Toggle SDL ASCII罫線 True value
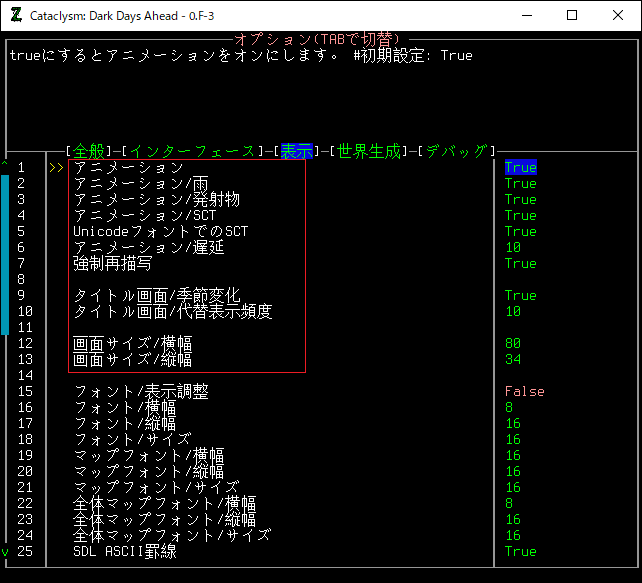Screen dimensions: 642x583 click(x=520, y=552)
